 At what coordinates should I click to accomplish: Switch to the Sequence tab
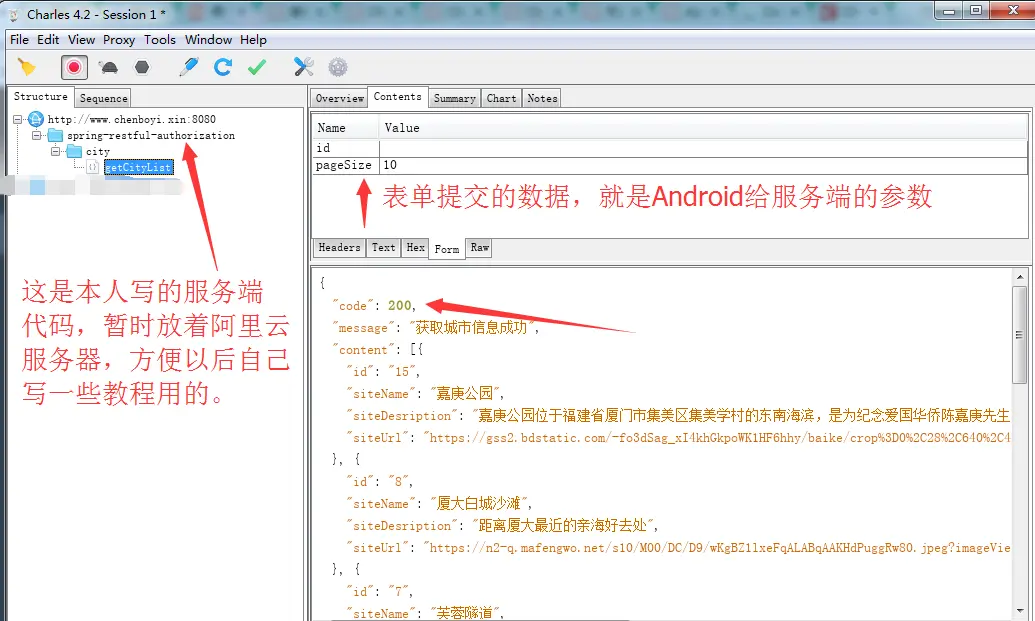103,98
